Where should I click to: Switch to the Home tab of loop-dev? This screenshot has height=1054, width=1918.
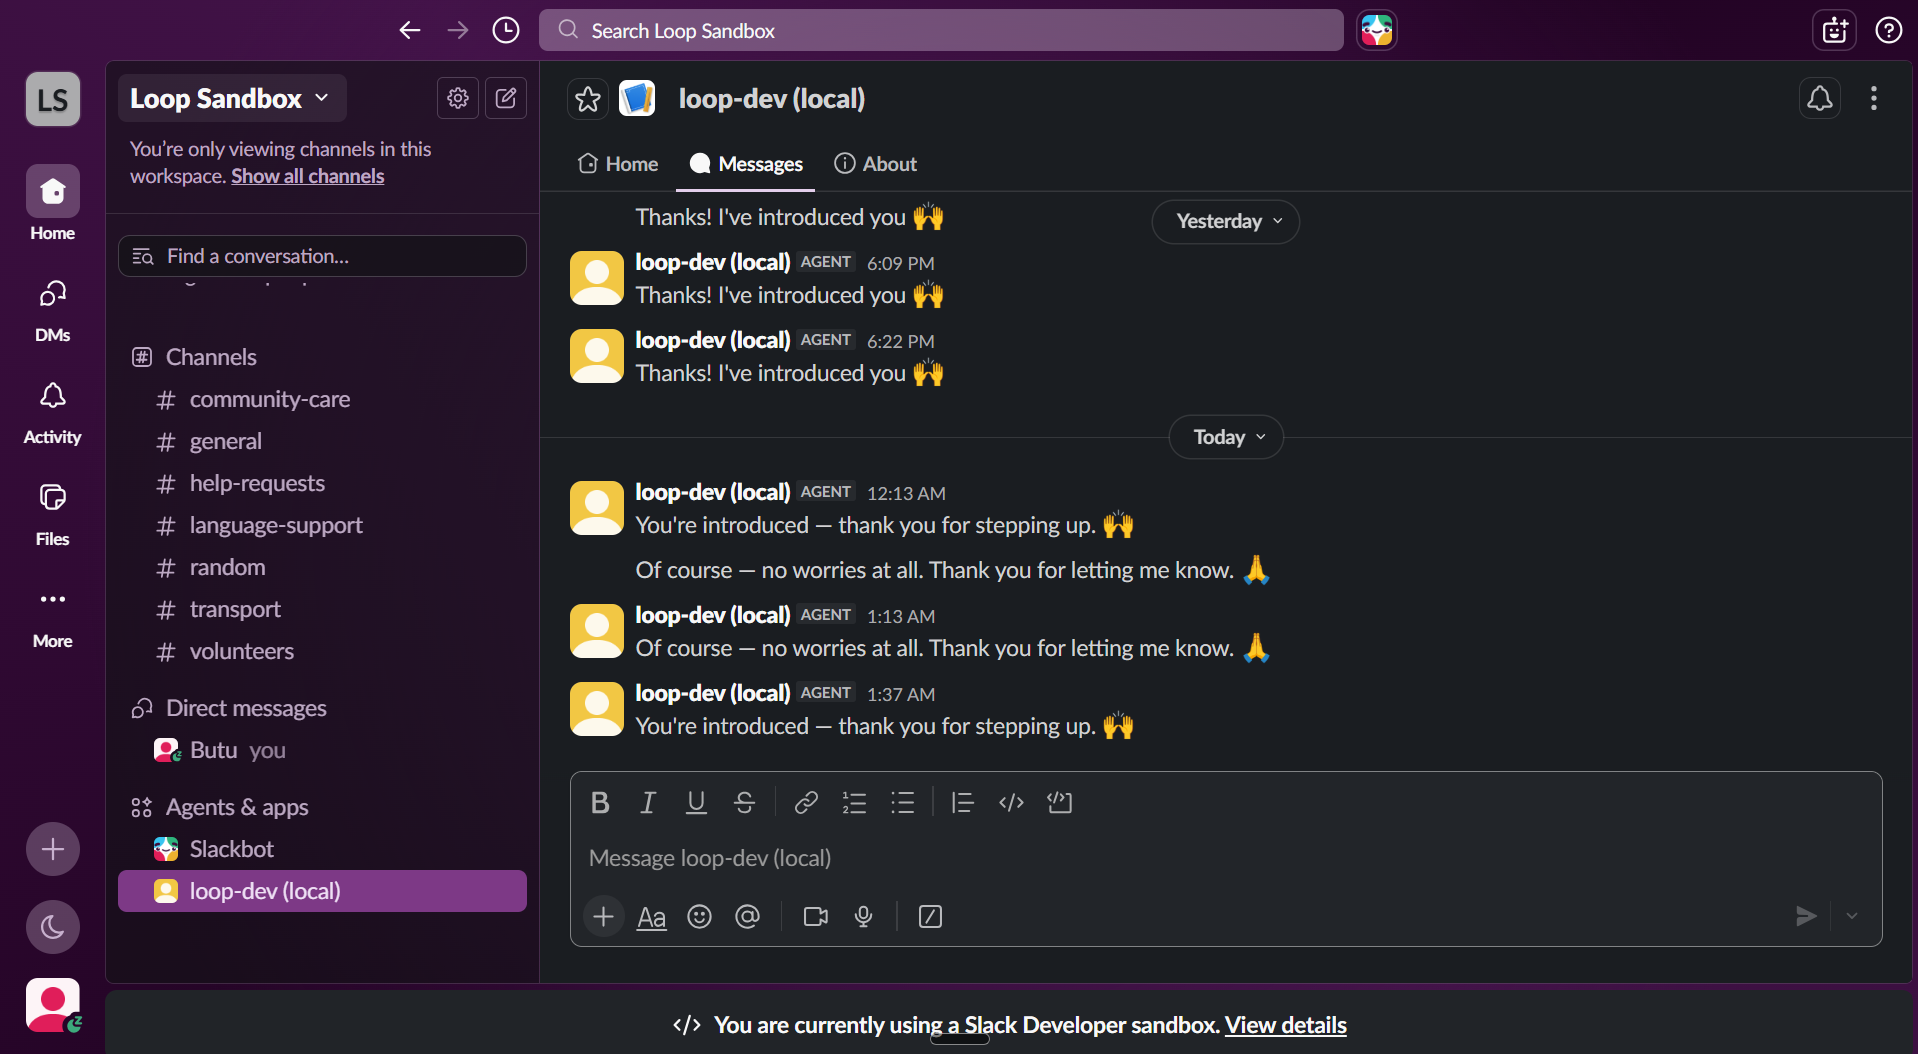click(618, 164)
